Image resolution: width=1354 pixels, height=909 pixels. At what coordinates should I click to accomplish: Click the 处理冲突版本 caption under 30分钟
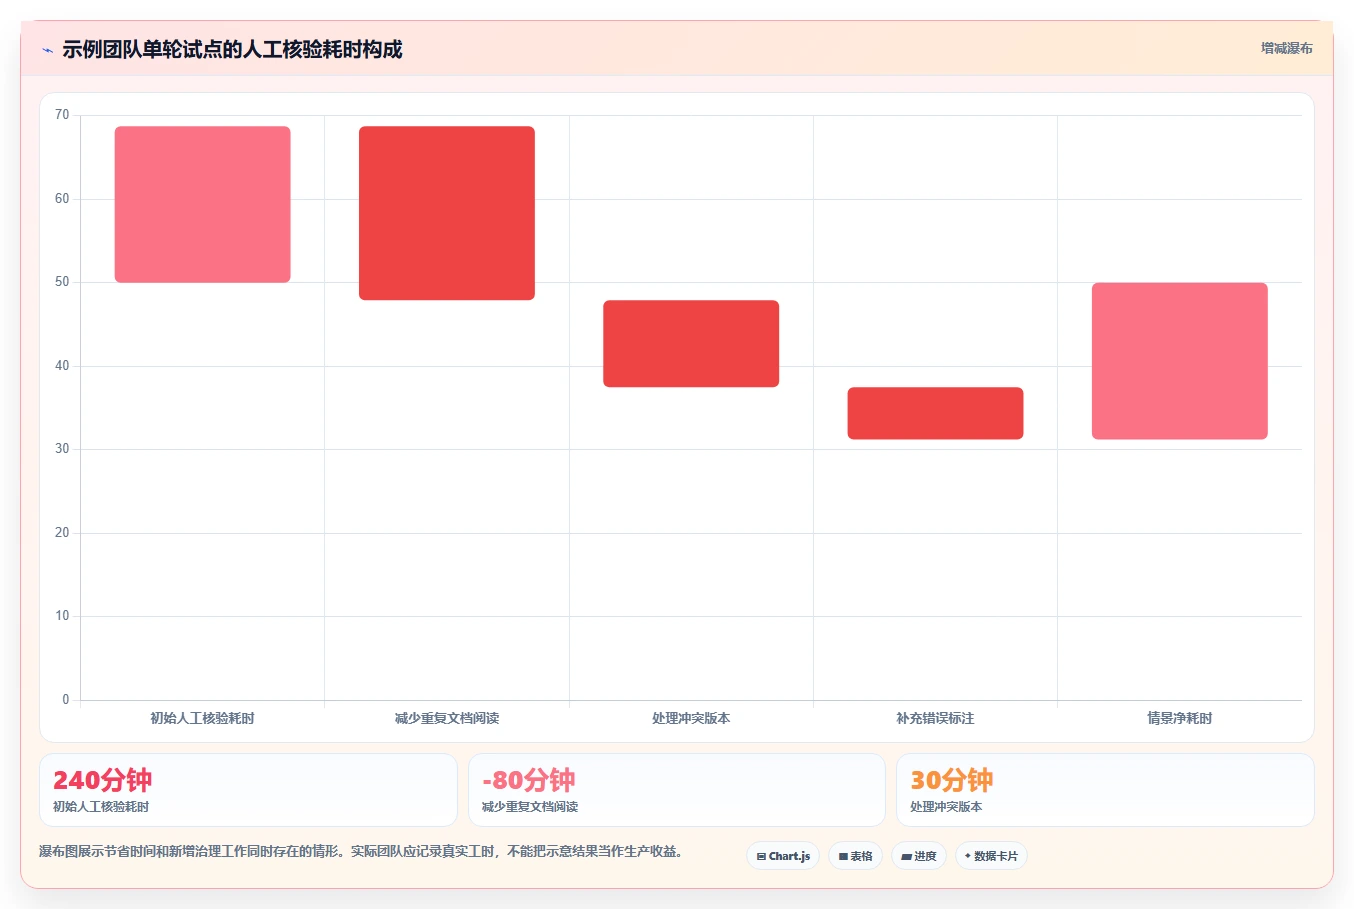pyautogui.click(x=946, y=807)
